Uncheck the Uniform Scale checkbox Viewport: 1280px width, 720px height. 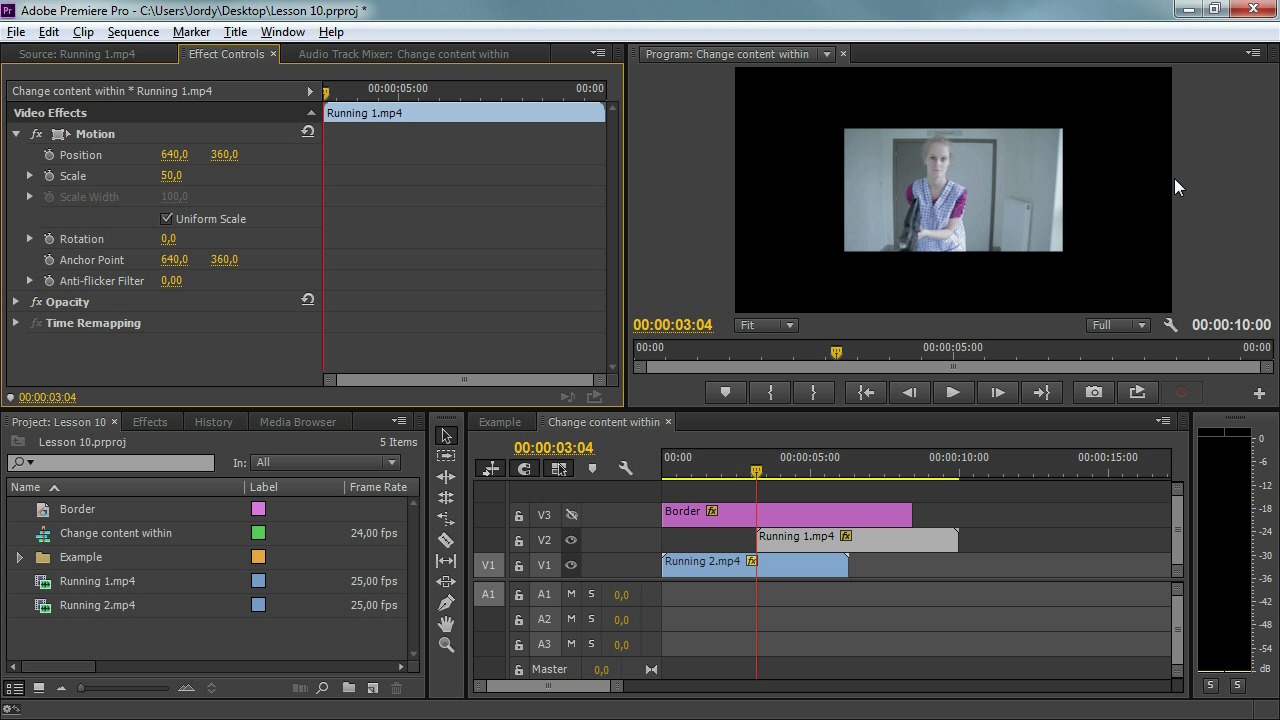tap(167, 219)
